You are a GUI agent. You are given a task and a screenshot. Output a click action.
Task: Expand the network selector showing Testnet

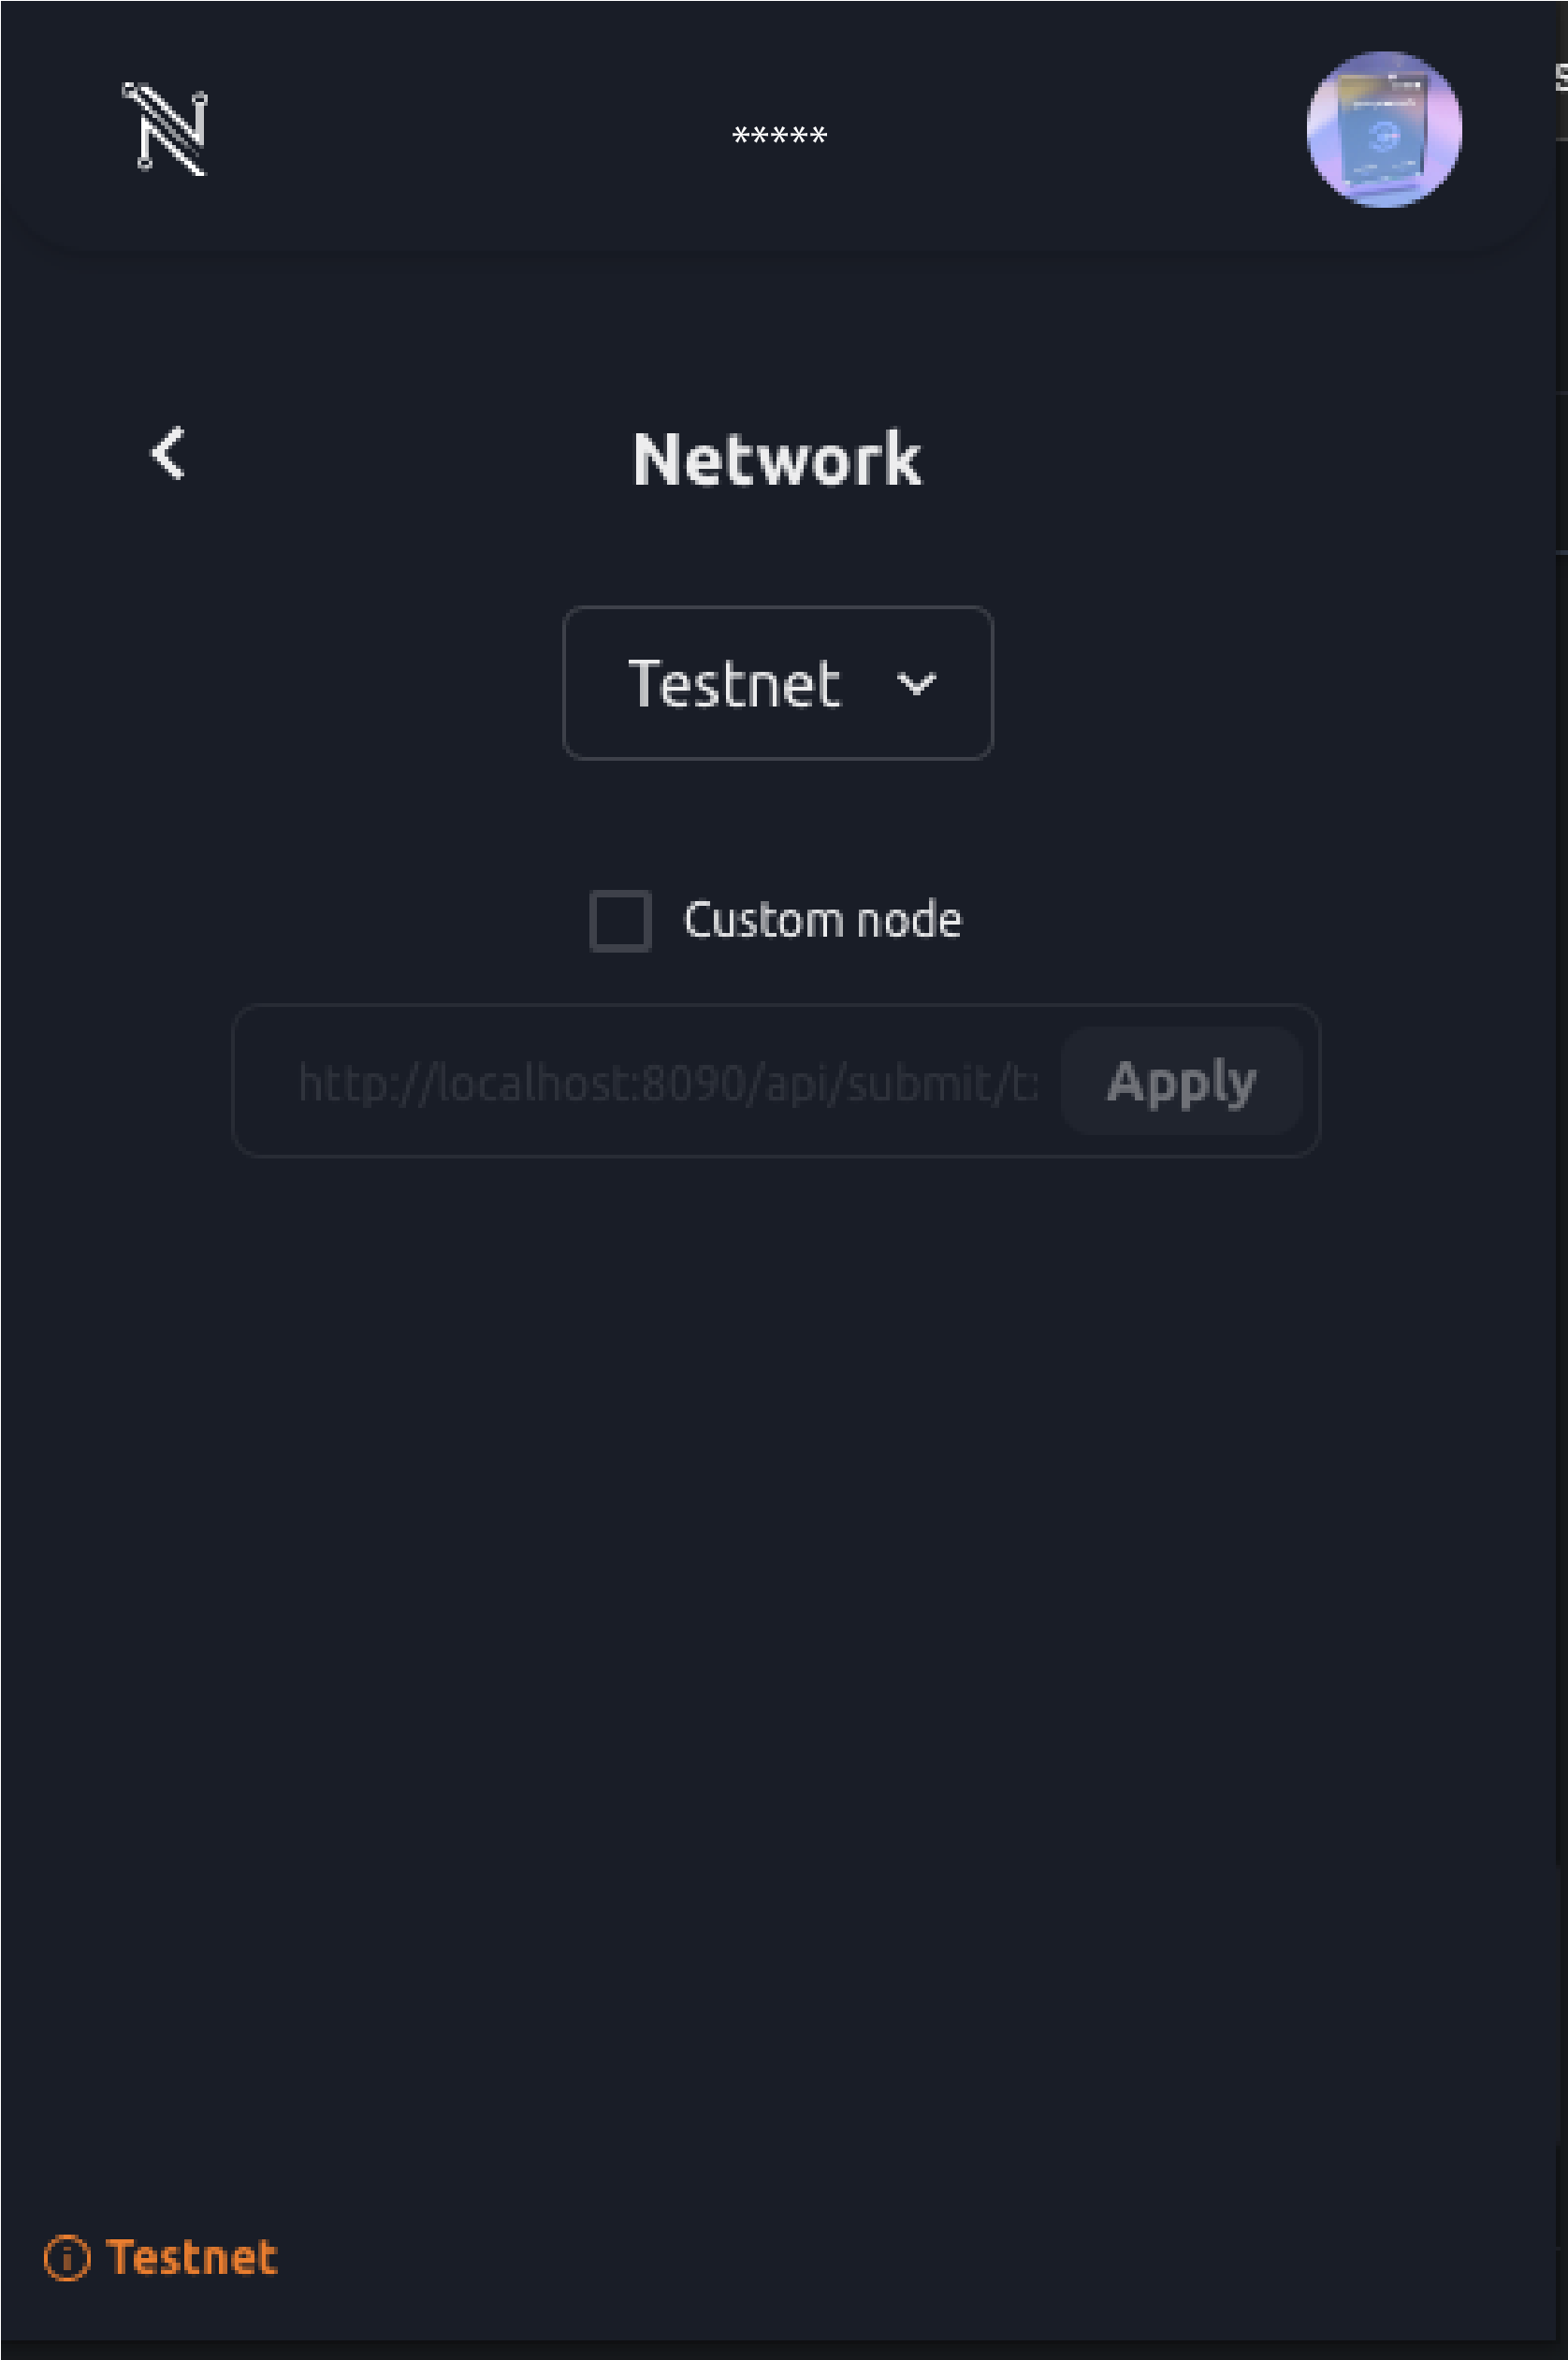click(x=777, y=684)
